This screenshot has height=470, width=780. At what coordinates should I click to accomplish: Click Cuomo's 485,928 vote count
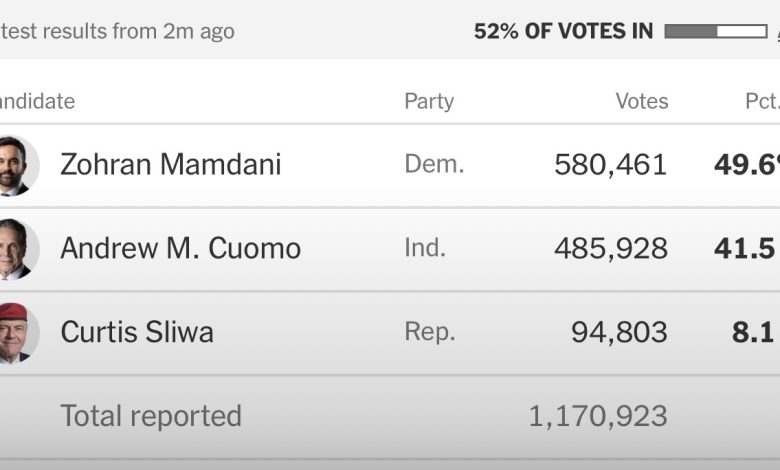pos(610,249)
